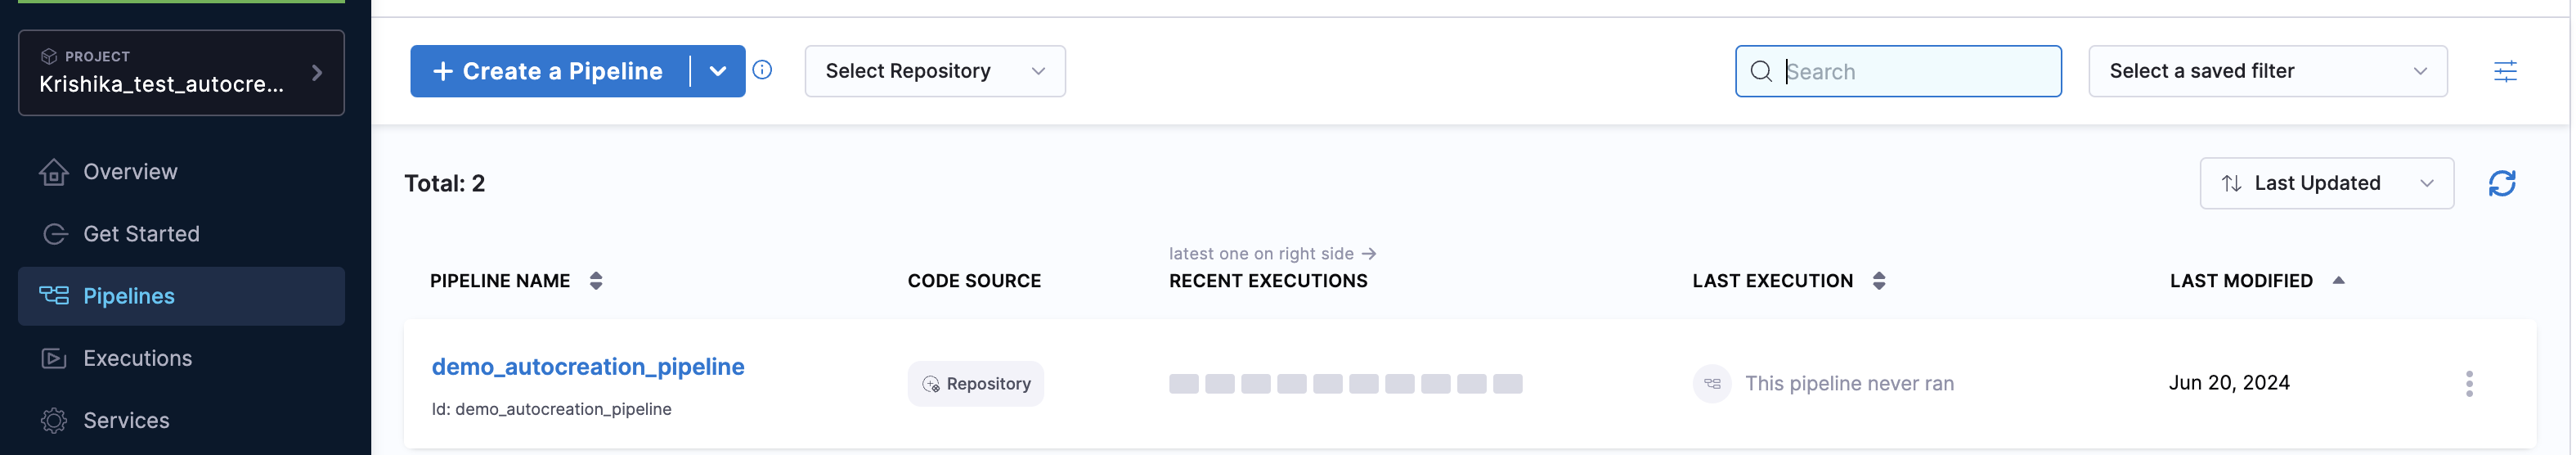Open the Select a saved filter dropdown
Viewport: 2576px width, 455px height.
[x=2266, y=71]
